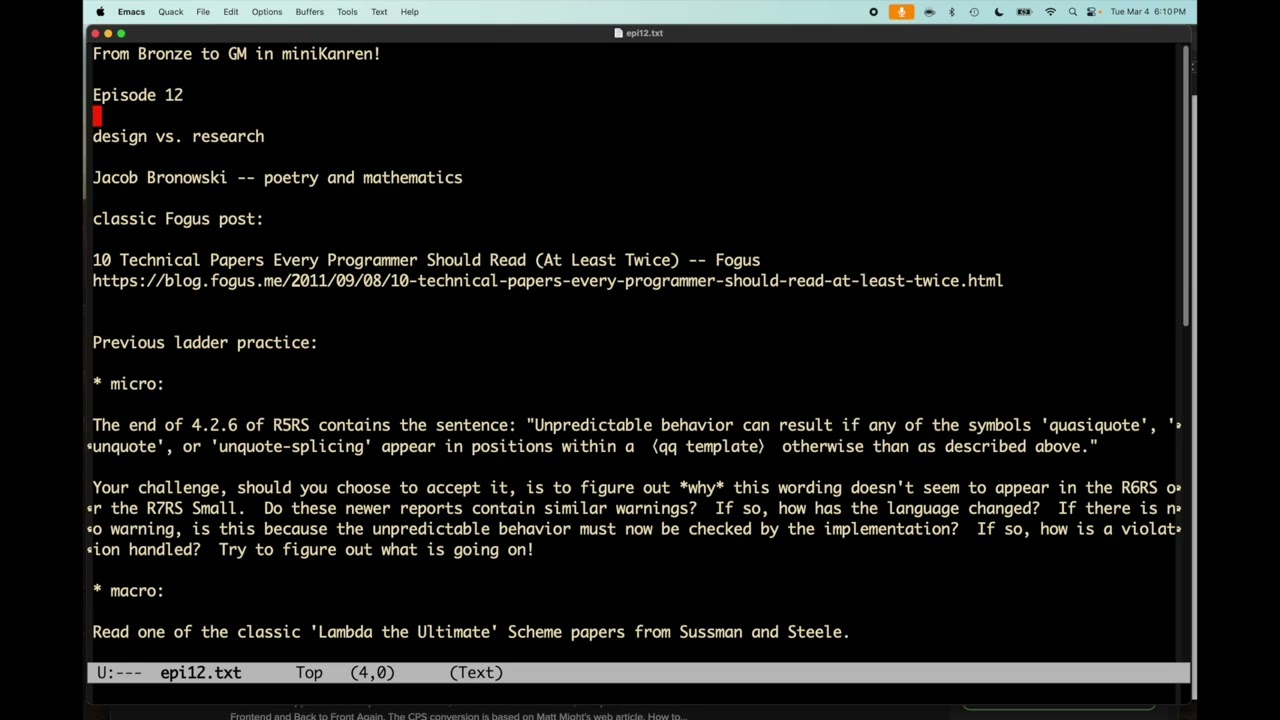Click the blog.fogus.me URL line

pyautogui.click(x=548, y=281)
